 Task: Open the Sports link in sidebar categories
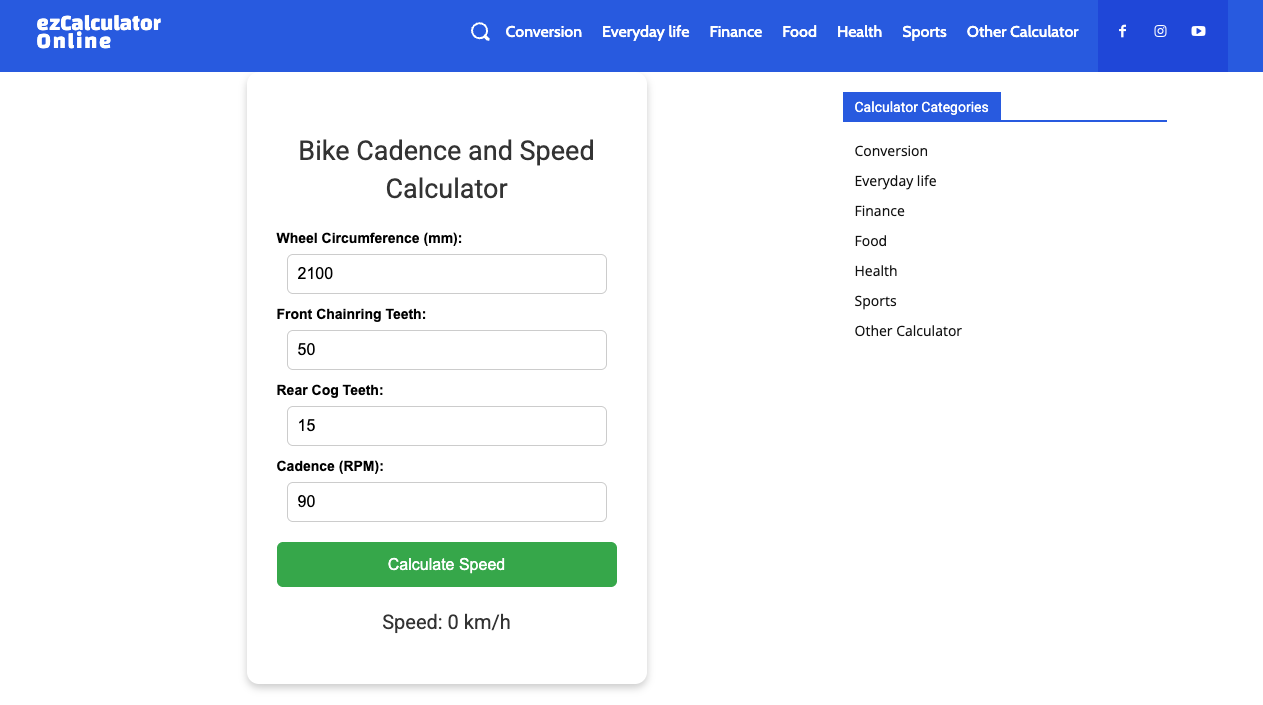click(875, 301)
